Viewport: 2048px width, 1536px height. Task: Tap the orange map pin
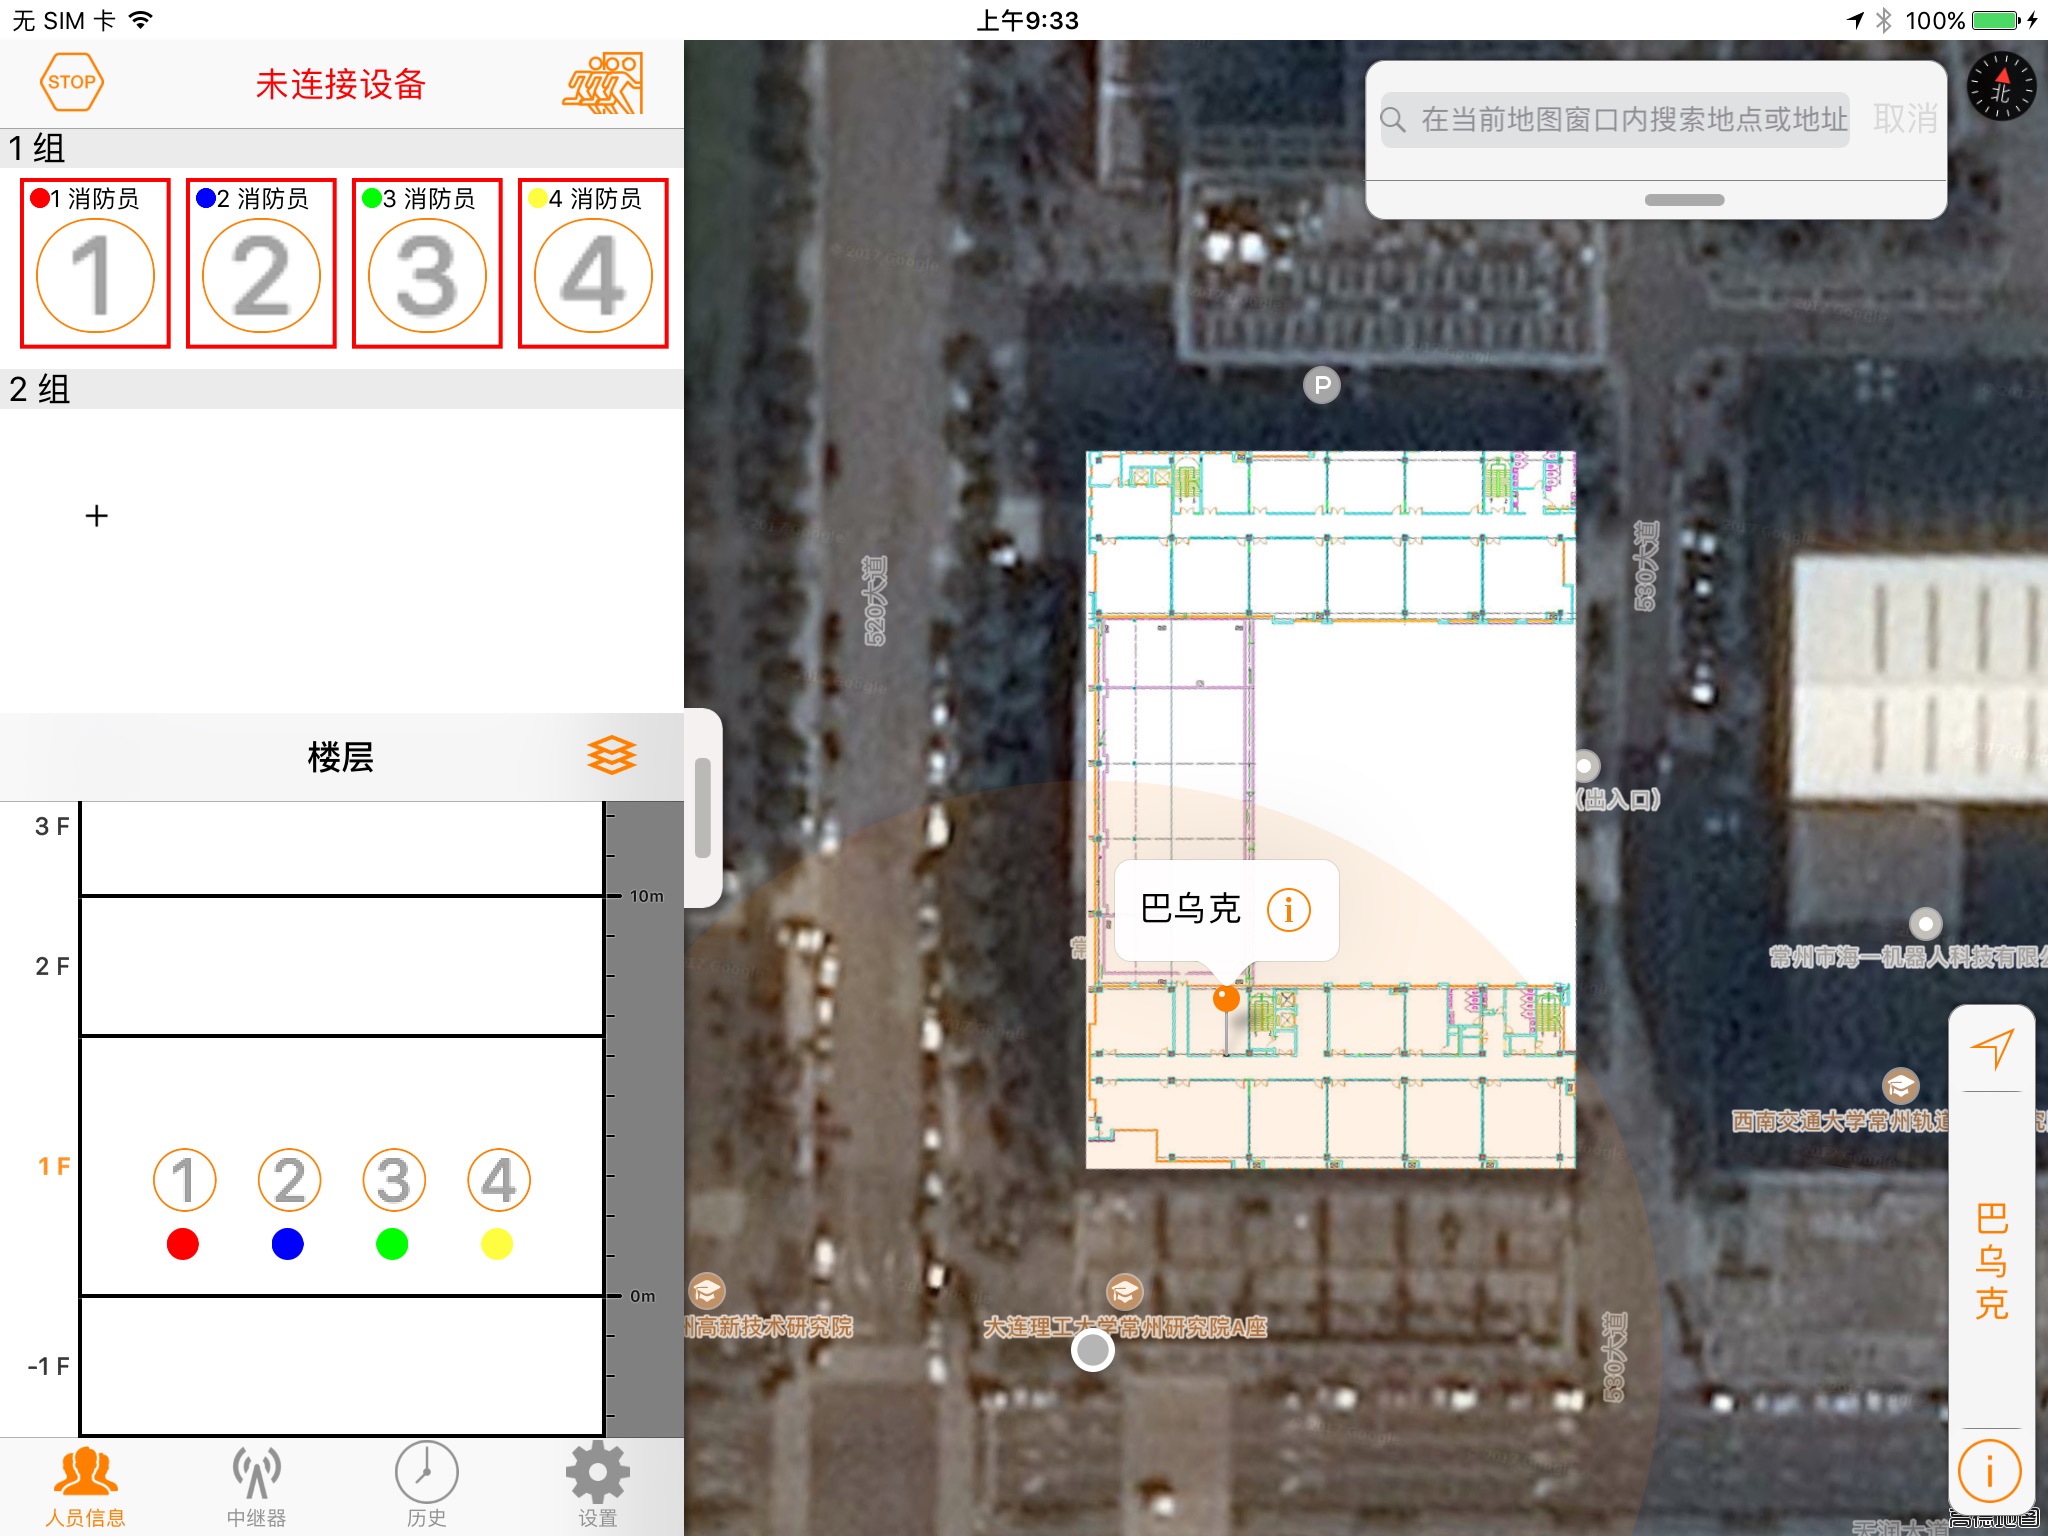pos(1226,998)
